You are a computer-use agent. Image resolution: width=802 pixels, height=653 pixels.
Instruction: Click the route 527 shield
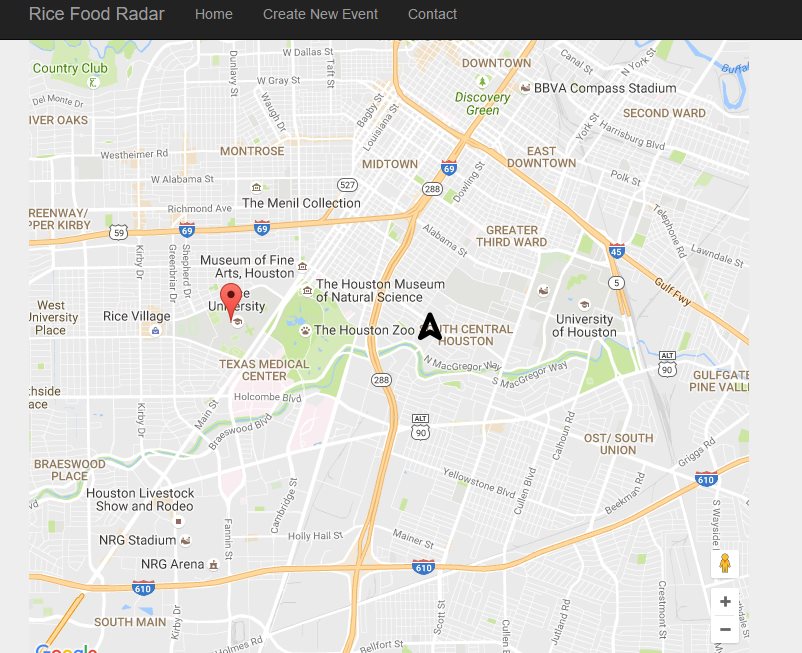[x=347, y=185]
